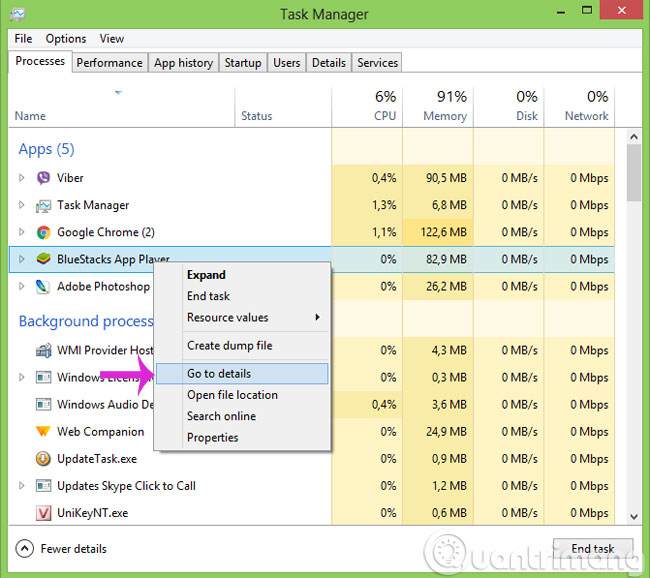Choose Open file location menu entry
The width and height of the screenshot is (650, 578).
tap(232, 395)
